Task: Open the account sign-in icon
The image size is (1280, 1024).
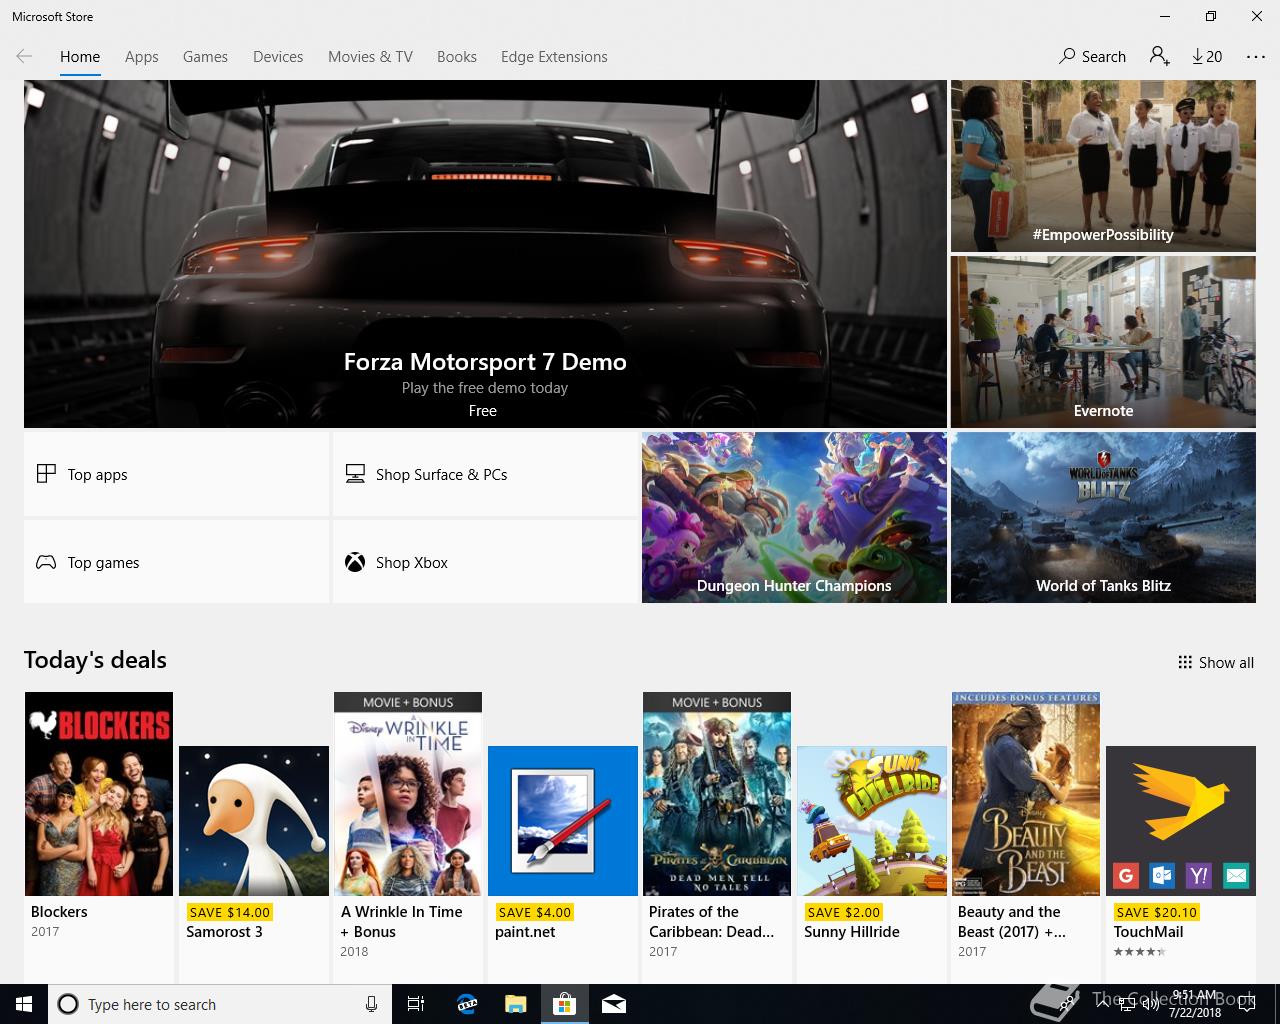Action: [x=1160, y=57]
